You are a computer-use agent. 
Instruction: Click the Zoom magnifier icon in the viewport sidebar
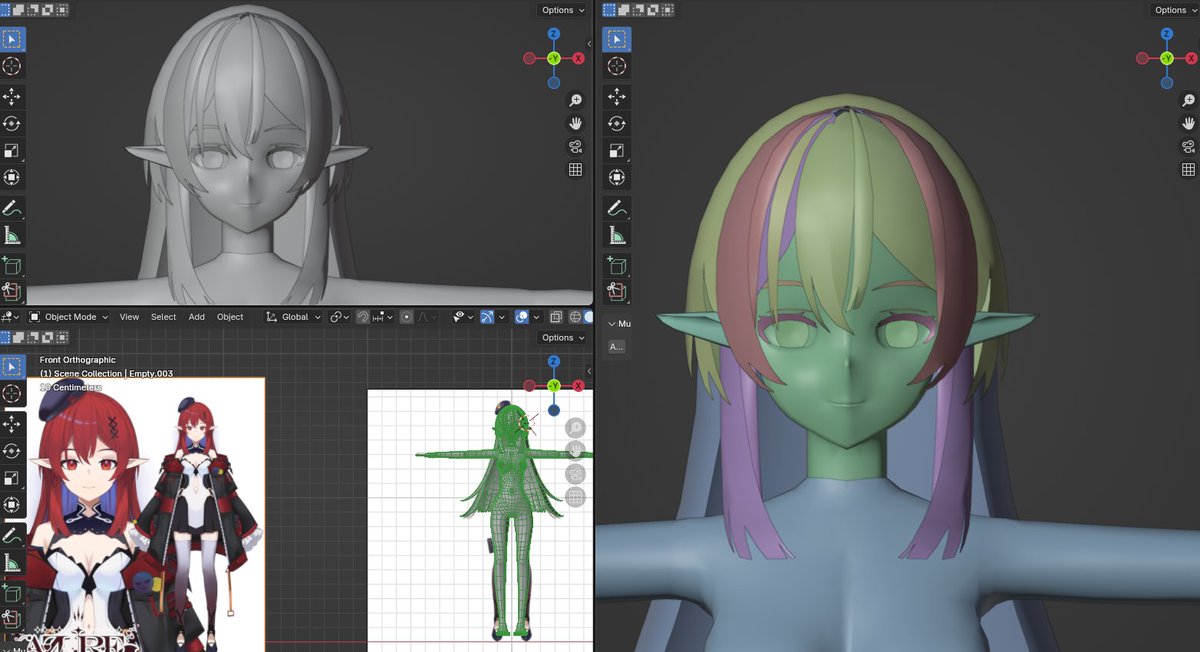575,100
